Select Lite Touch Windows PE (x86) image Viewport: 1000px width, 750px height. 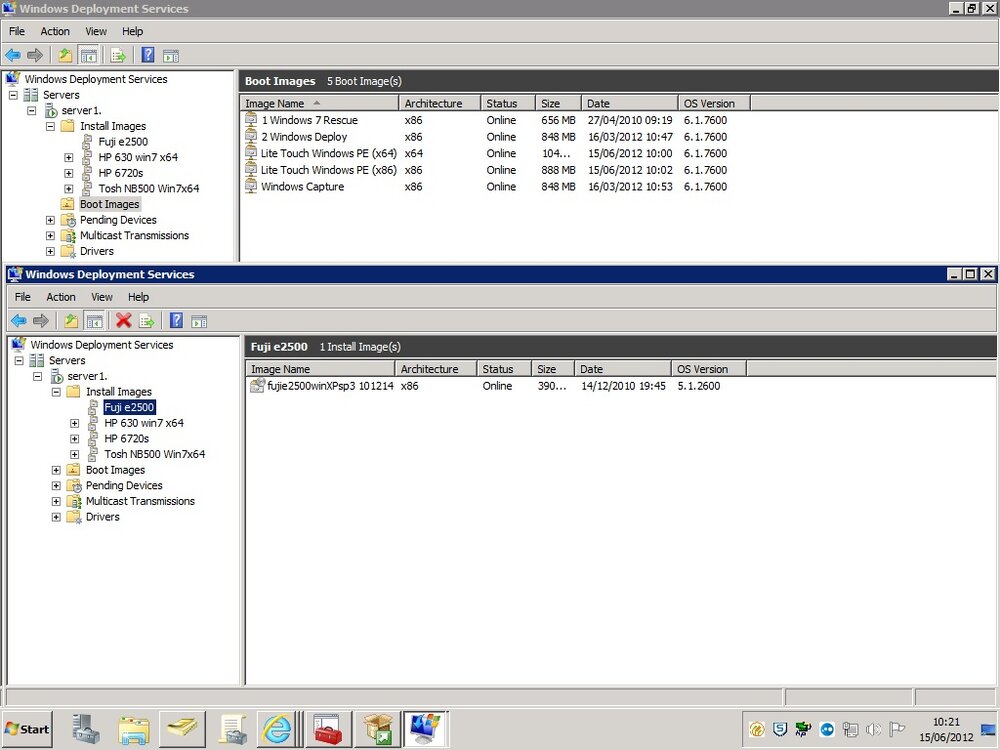(328, 170)
